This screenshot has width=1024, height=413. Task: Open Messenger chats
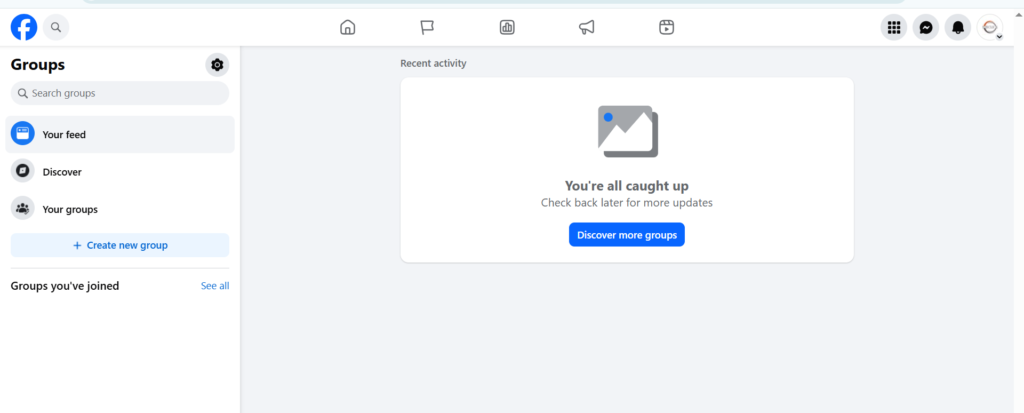pos(926,28)
